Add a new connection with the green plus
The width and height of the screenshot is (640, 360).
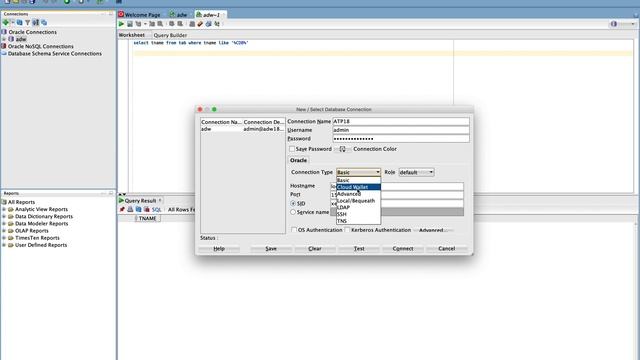pyautogui.click(x=5, y=22)
